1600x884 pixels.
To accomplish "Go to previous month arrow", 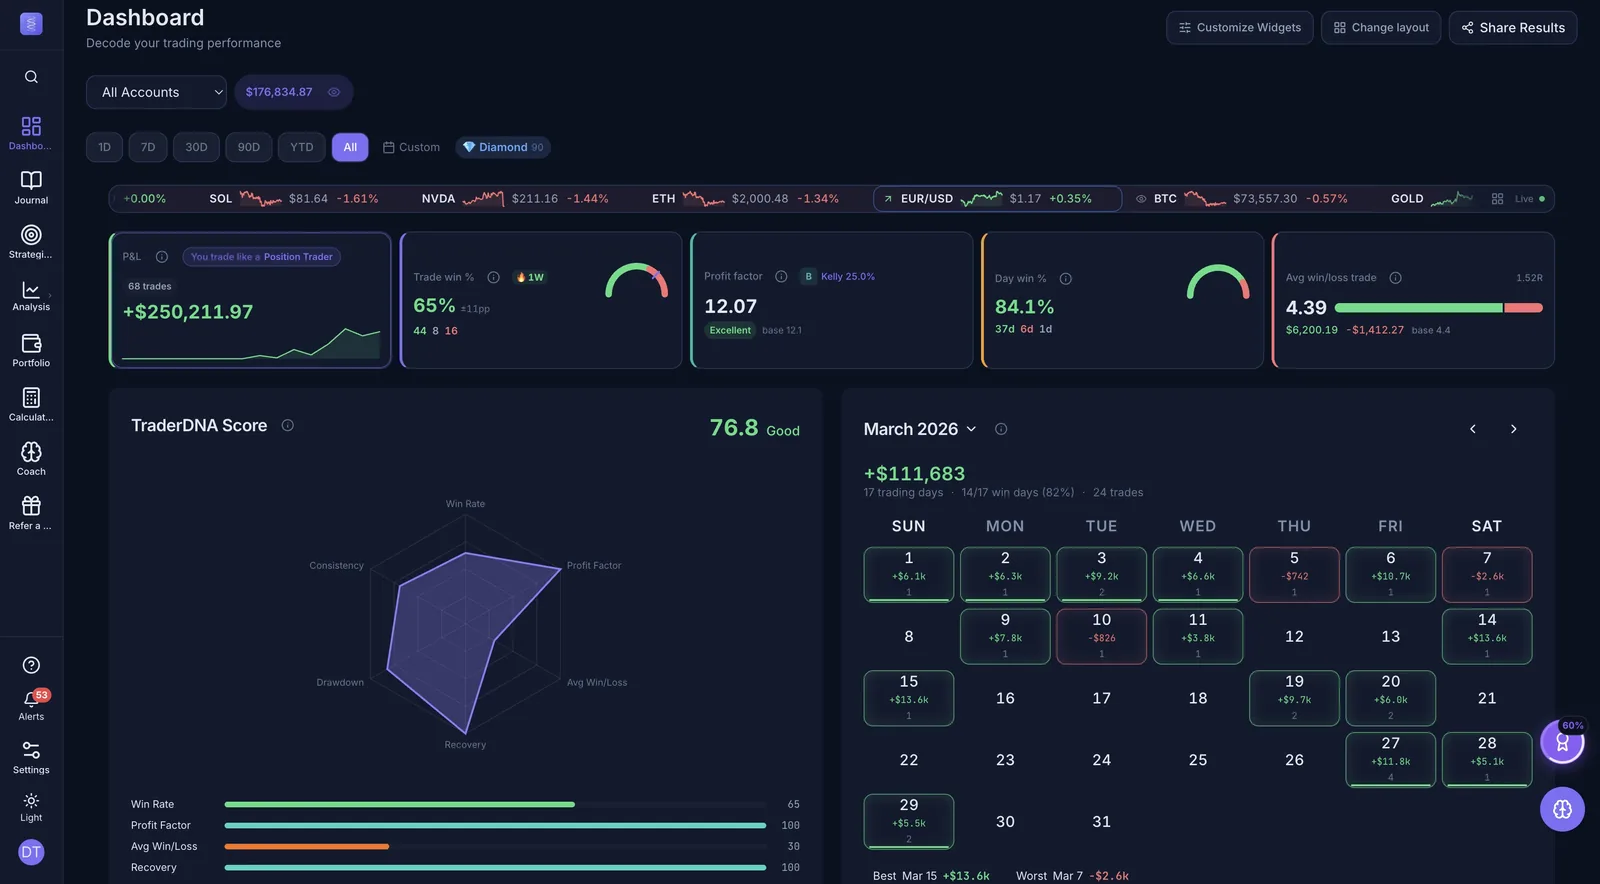I will click(x=1472, y=429).
